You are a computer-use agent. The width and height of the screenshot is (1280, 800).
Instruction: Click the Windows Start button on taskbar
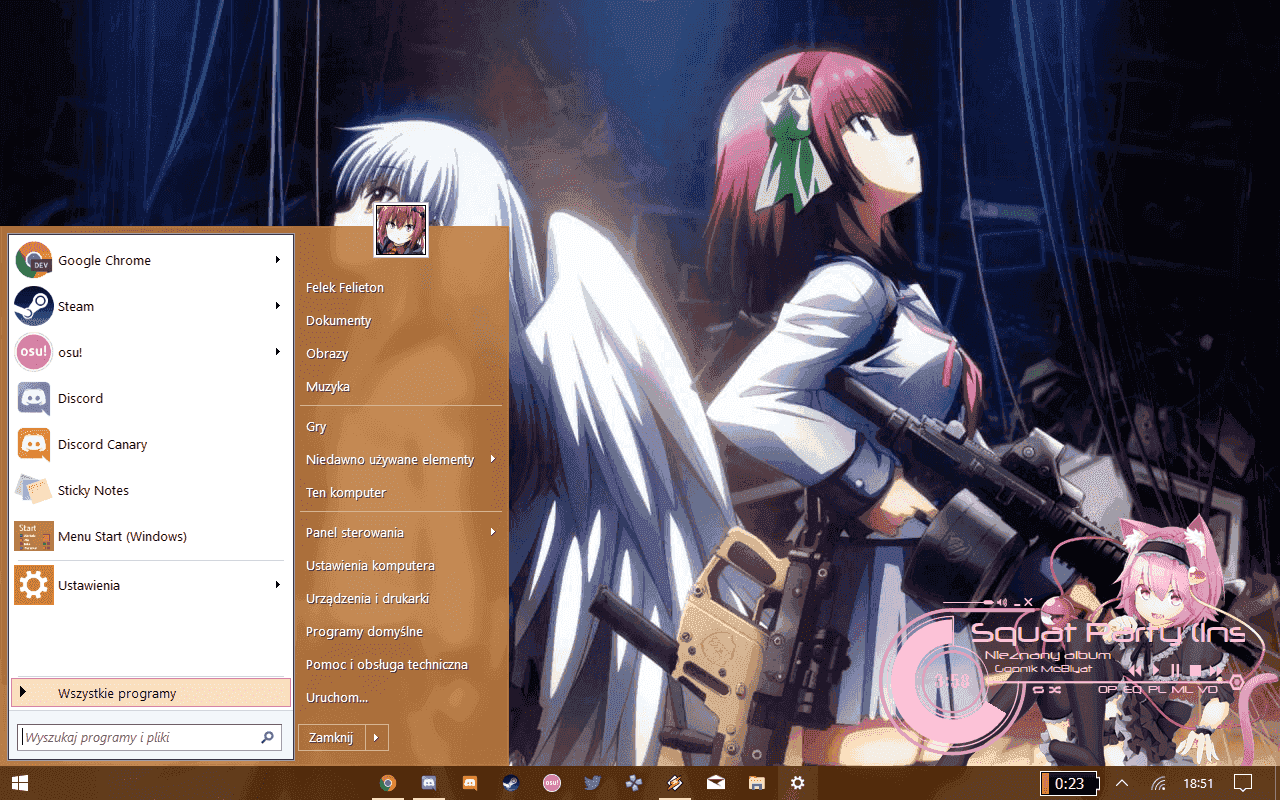tap(19, 783)
